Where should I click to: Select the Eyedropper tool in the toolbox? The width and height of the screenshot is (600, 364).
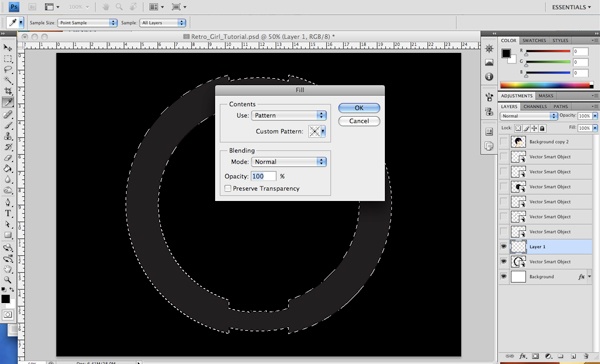pos(8,102)
